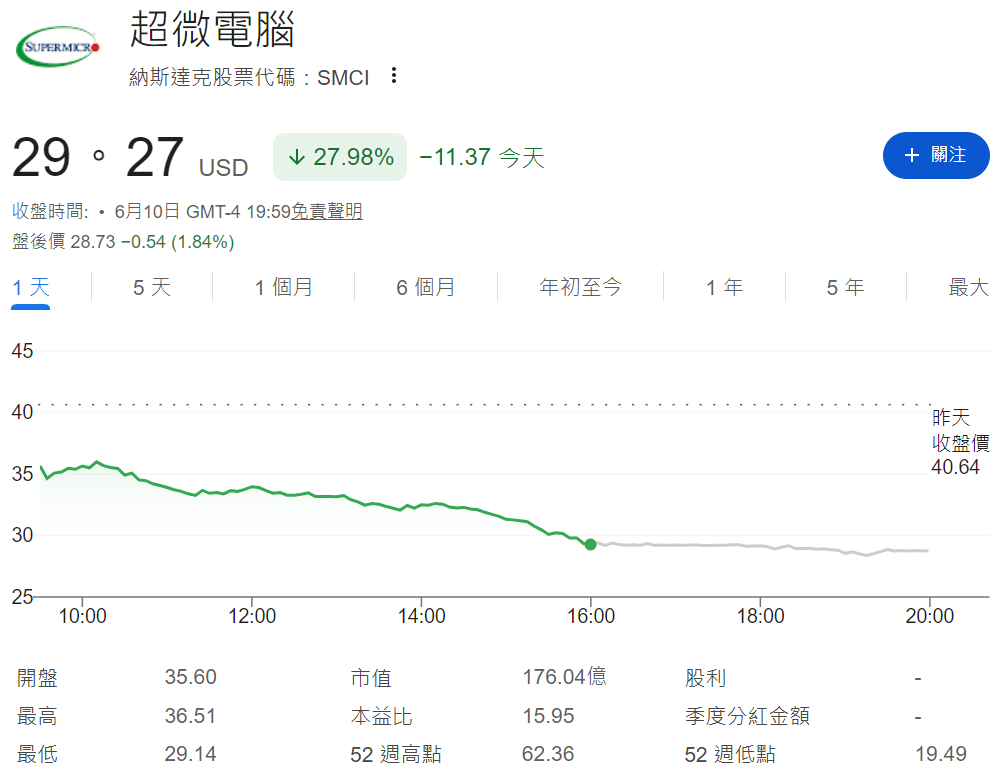Screen dimensions: 999x771
Task: Open the three-dot more options menu
Action: tap(394, 76)
